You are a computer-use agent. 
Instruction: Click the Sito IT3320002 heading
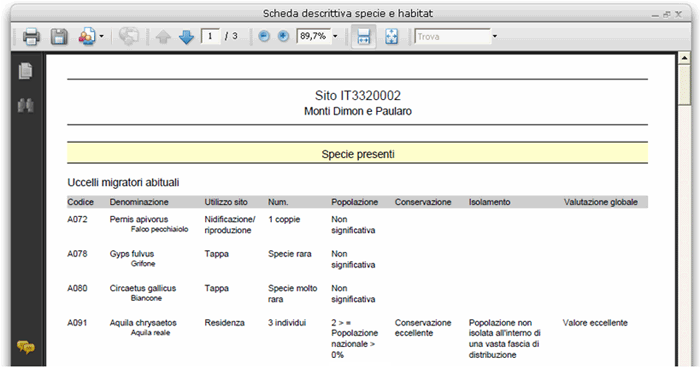point(358,95)
